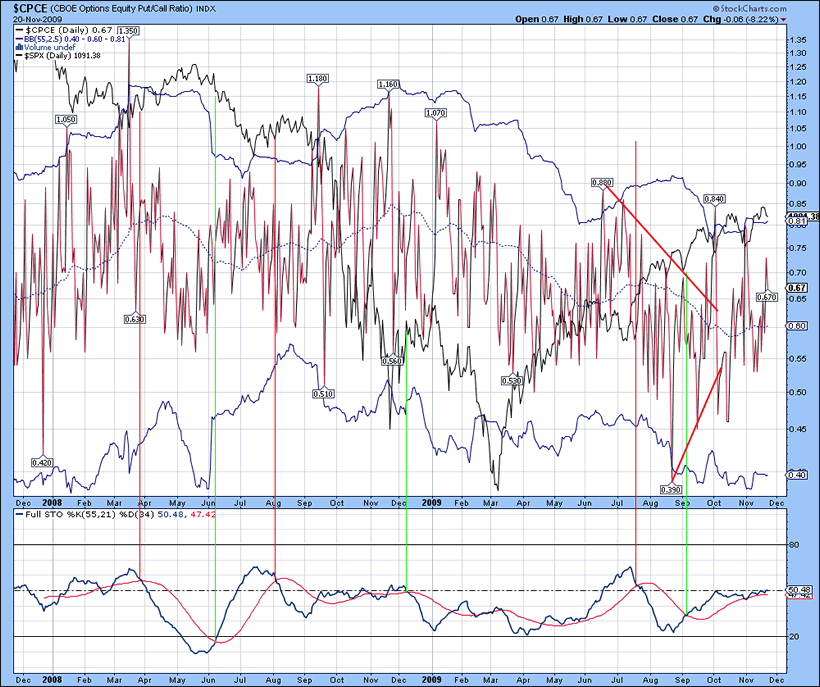Click the 0.880 callout near the trendline
This screenshot has height=687, width=820.
pyautogui.click(x=602, y=183)
